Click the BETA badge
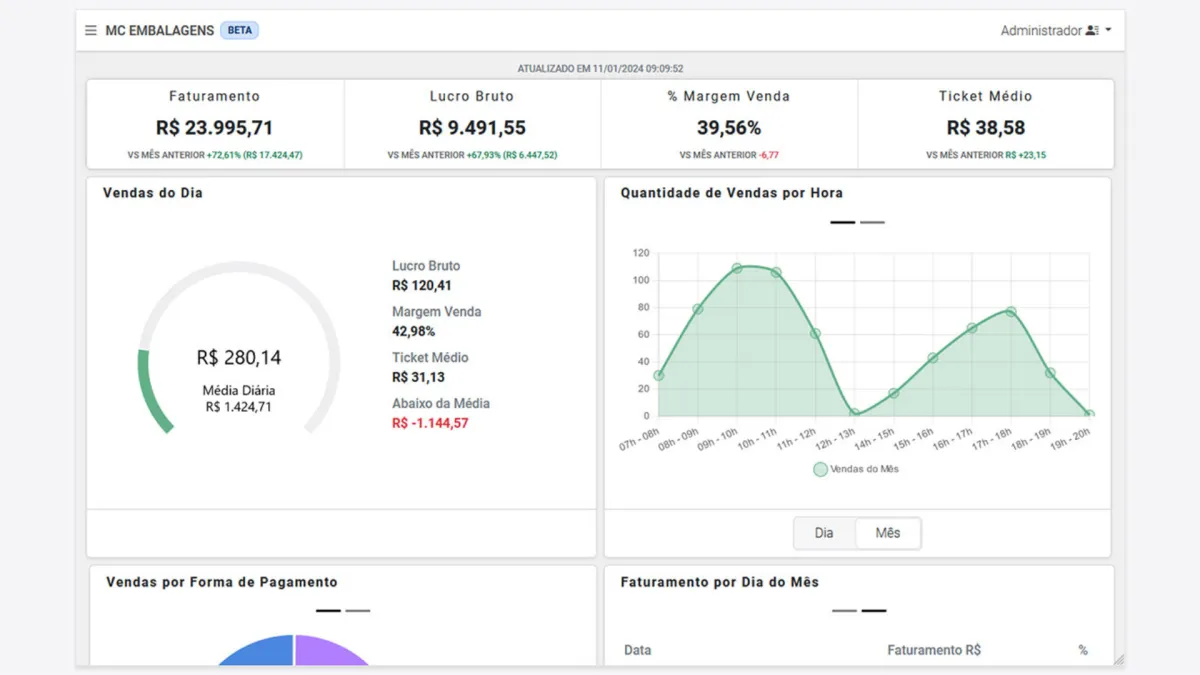The height and width of the screenshot is (675, 1200). tap(240, 30)
